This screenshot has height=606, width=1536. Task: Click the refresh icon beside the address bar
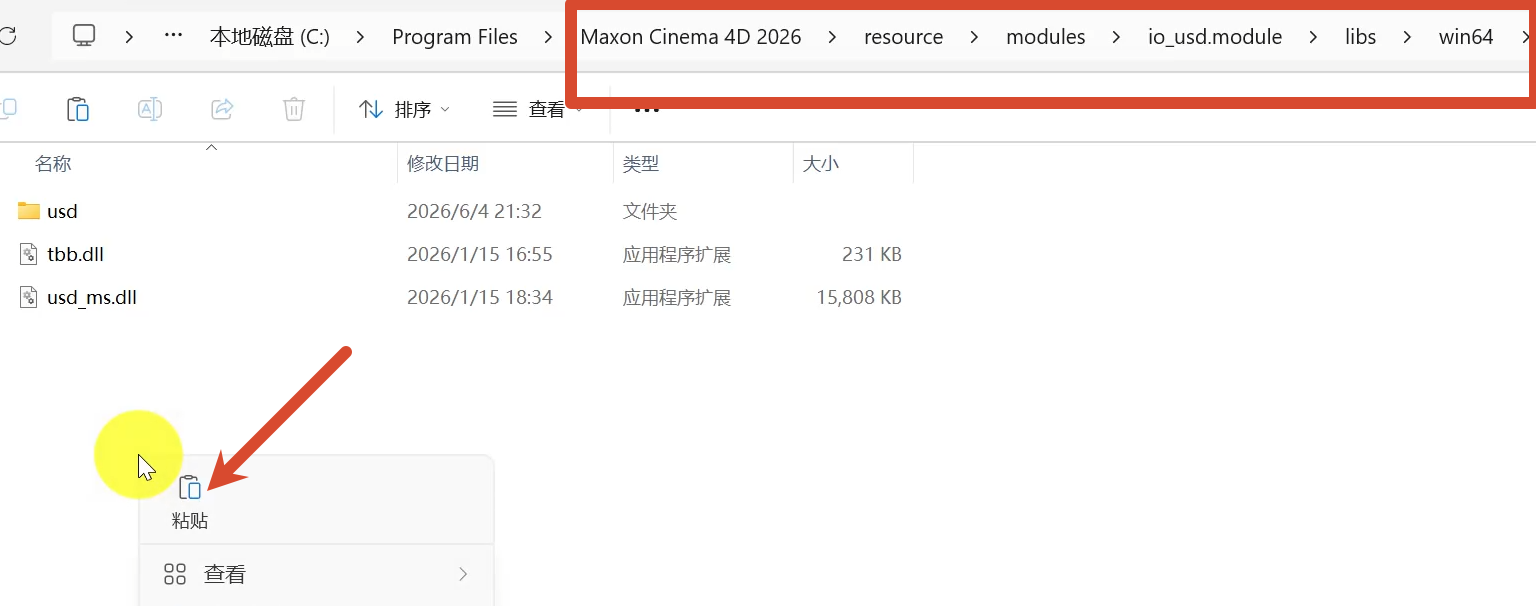click(6, 36)
